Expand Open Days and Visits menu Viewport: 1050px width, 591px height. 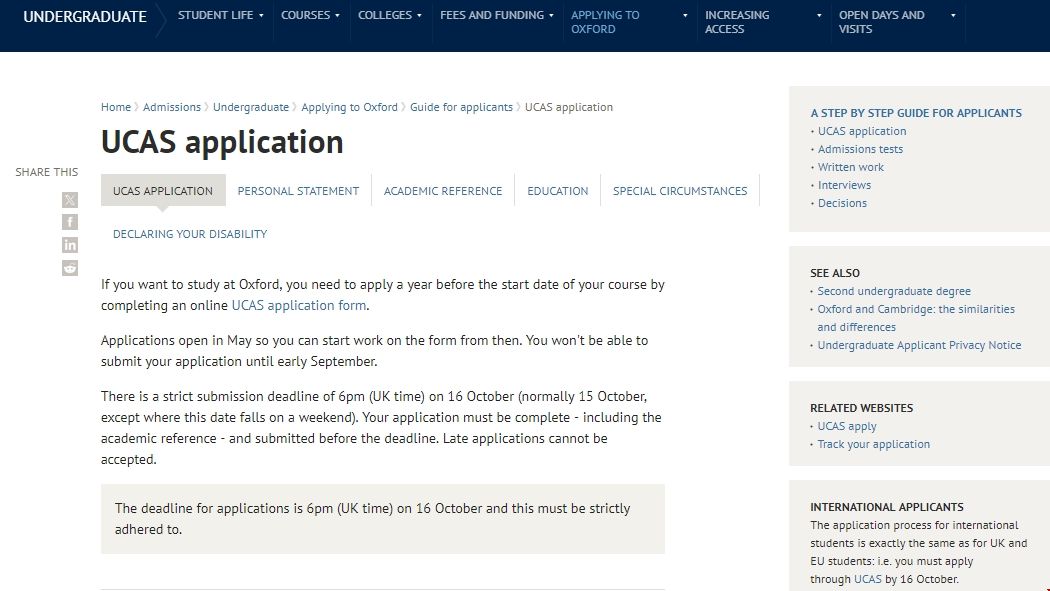(897, 22)
